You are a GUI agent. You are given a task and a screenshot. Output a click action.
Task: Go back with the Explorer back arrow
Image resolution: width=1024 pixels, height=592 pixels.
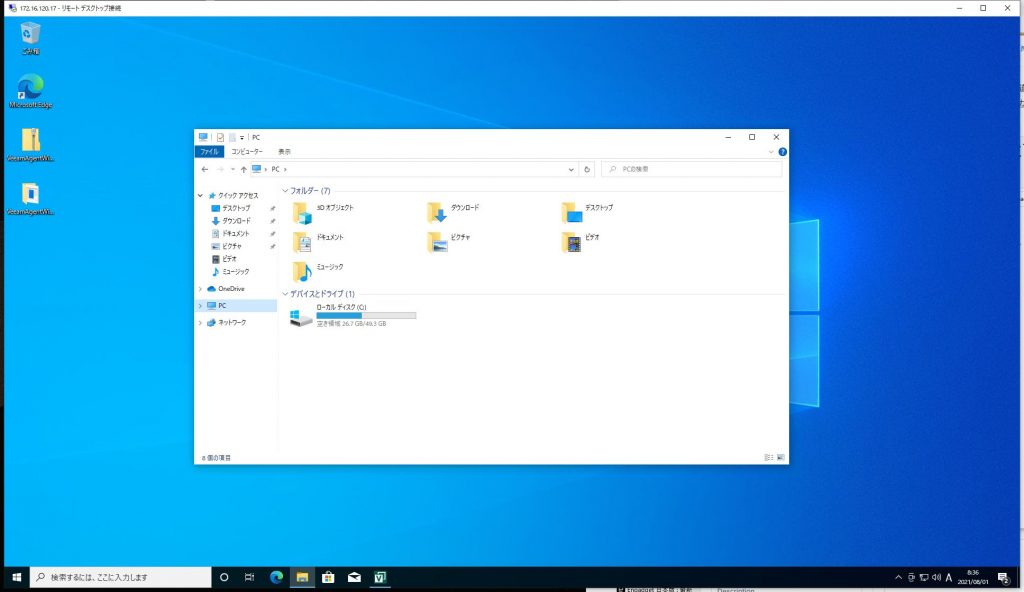point(204,169)
